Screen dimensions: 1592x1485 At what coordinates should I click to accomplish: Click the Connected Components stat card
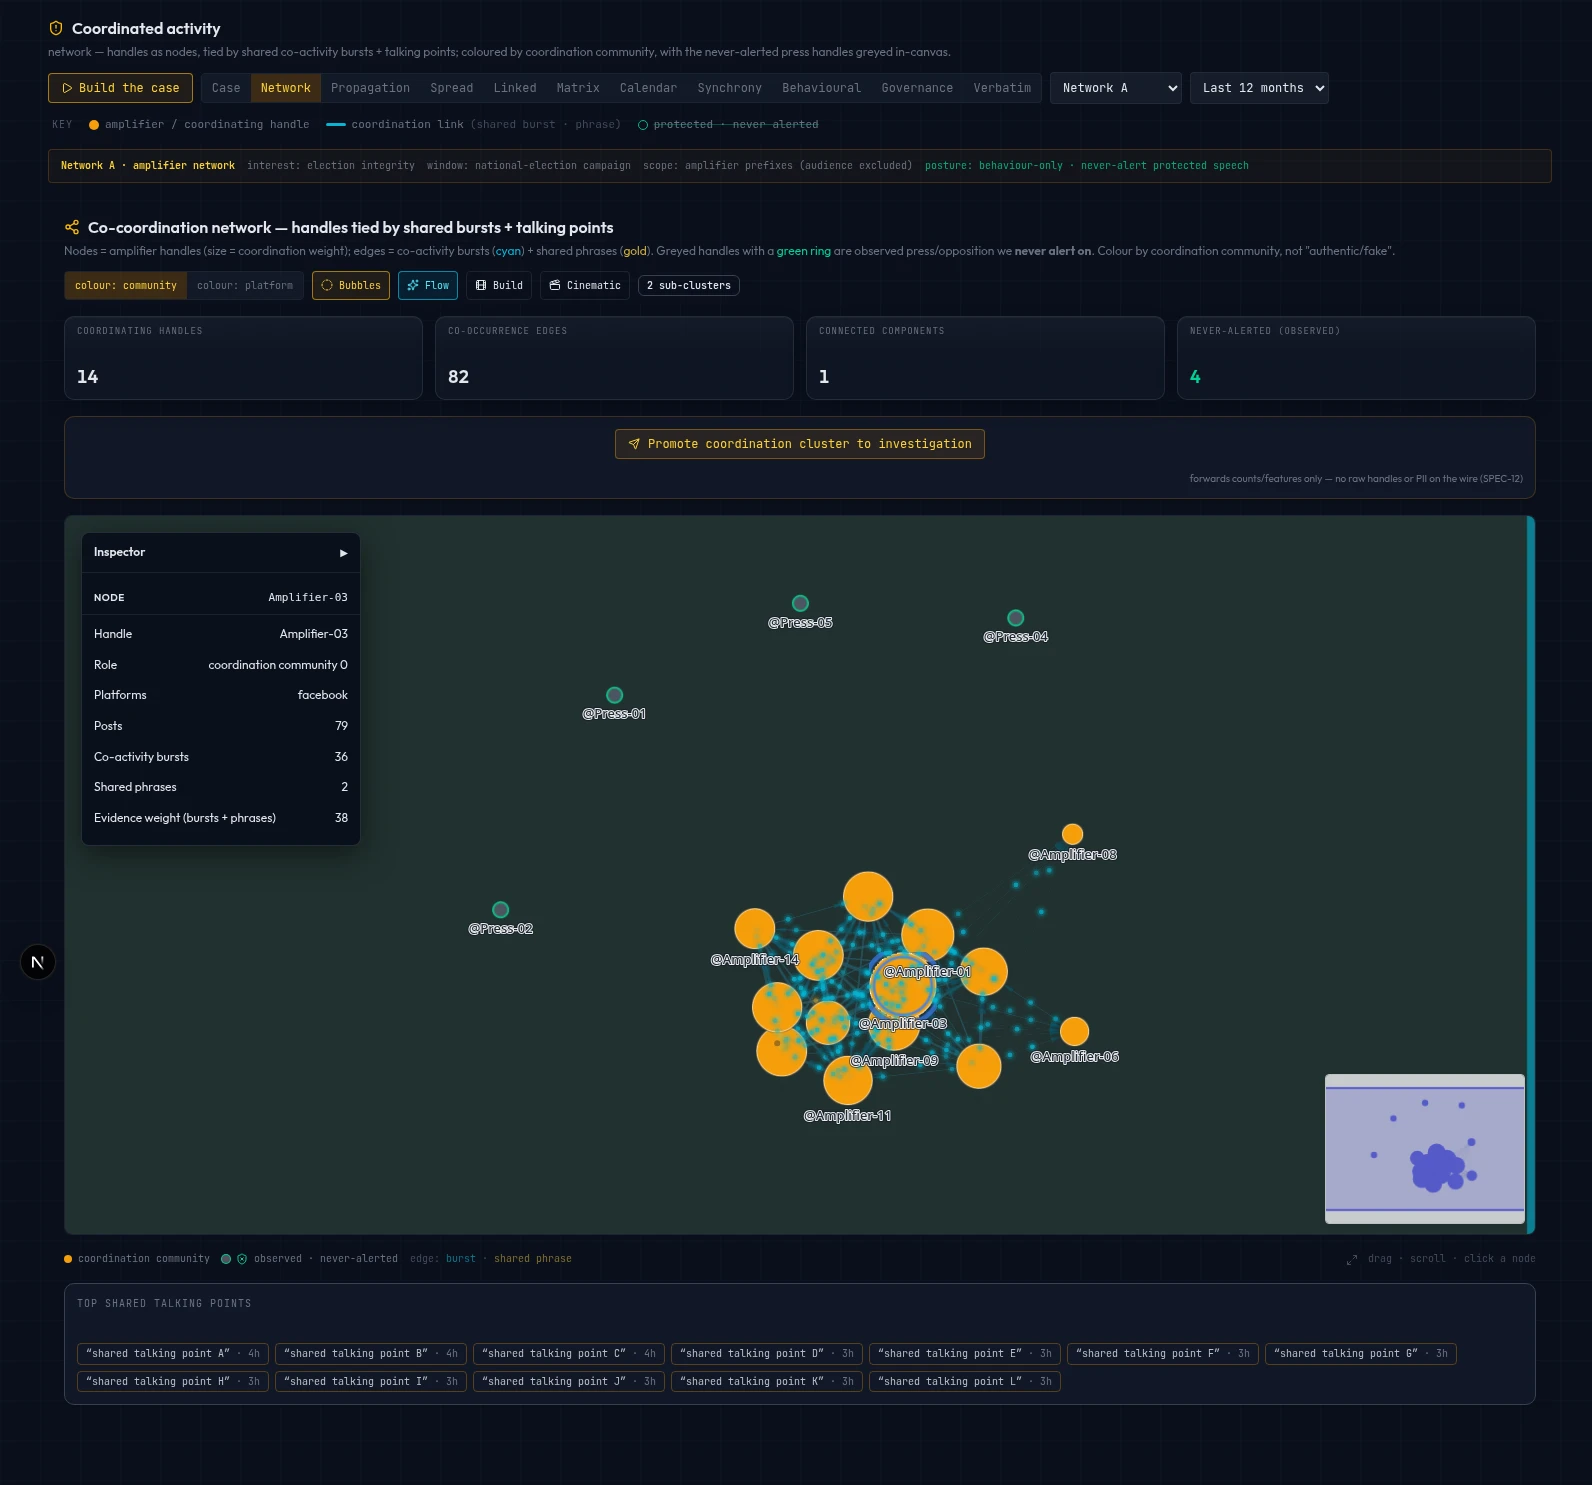pyautogui.click(x=985, y=358)
